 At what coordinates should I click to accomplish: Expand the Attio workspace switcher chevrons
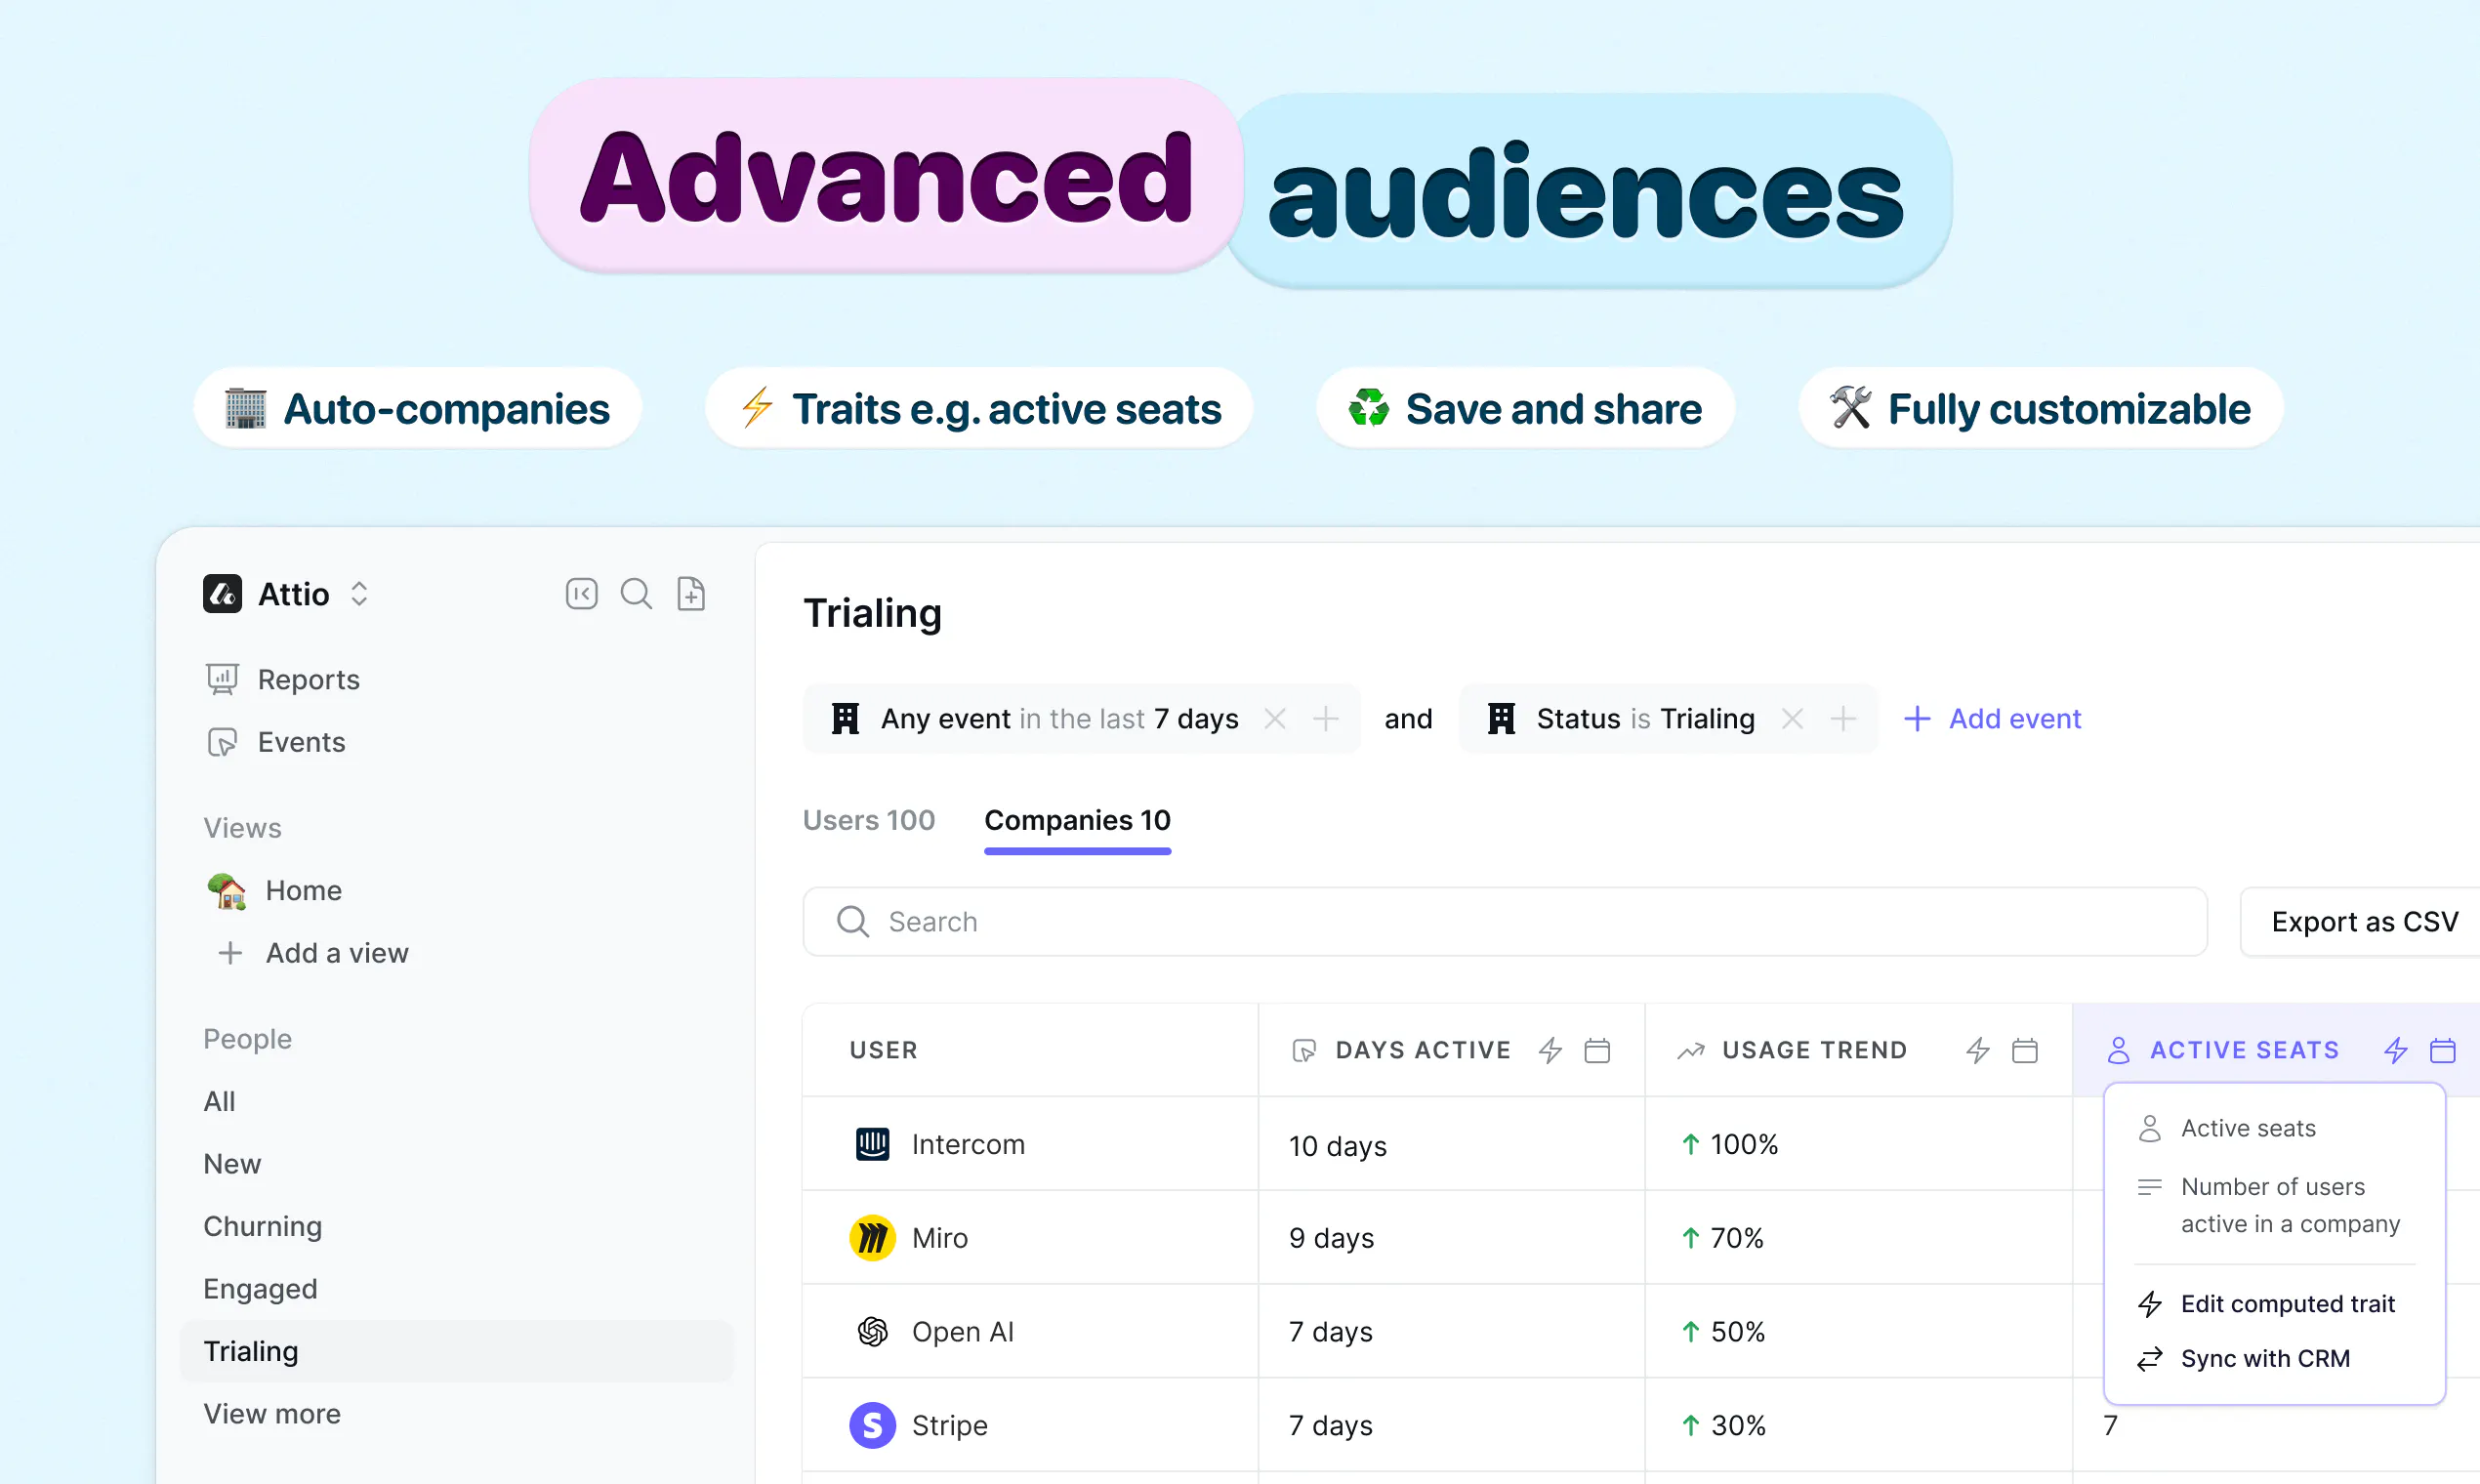(x=359, y=594)
